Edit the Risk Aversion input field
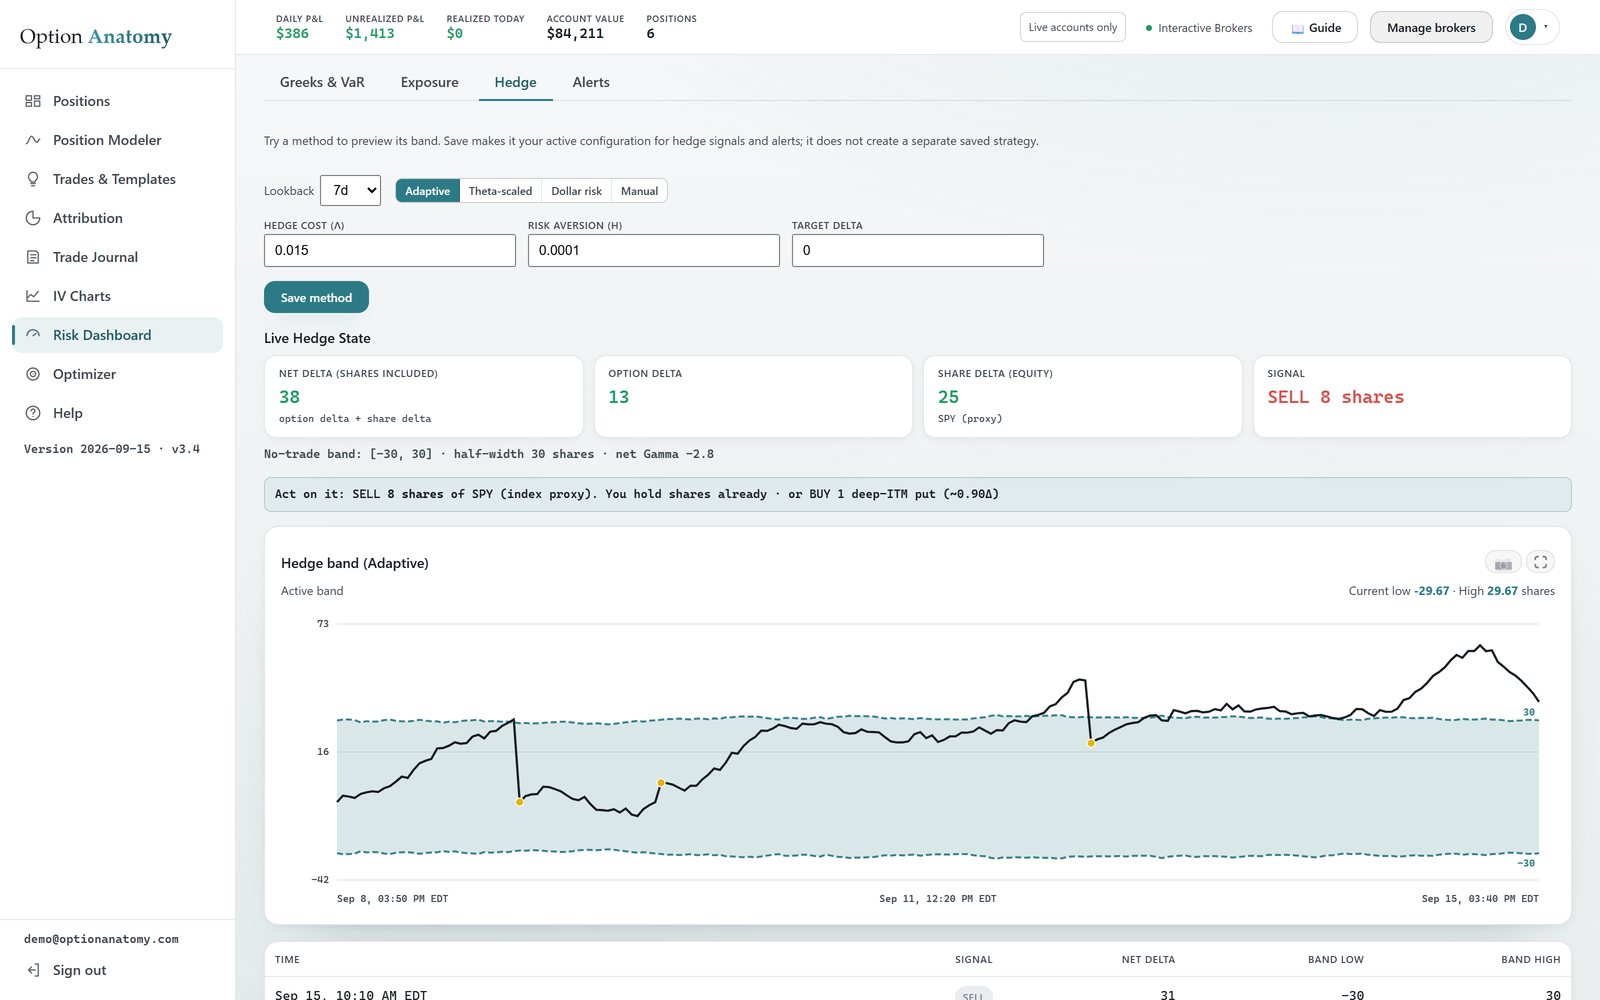1600x1000 pixels. 654,250
